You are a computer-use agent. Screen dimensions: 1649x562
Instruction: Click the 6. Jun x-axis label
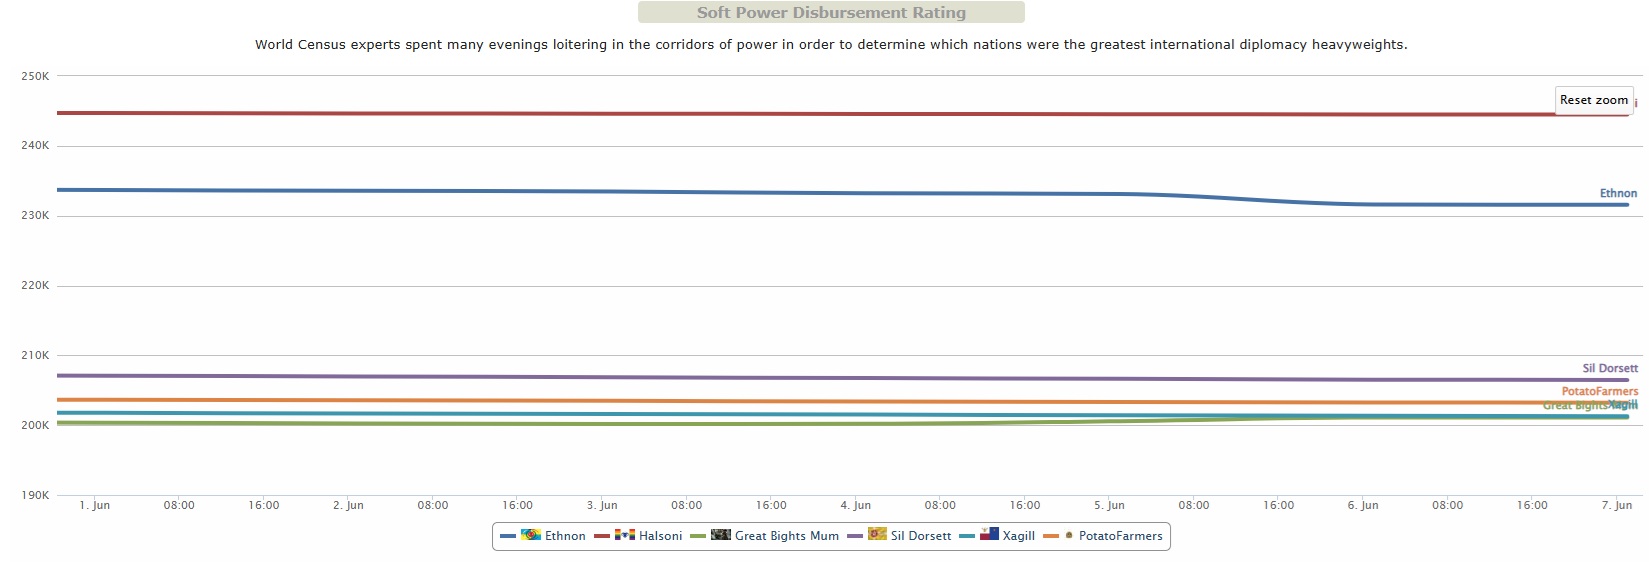click(x=1362, y=506)
